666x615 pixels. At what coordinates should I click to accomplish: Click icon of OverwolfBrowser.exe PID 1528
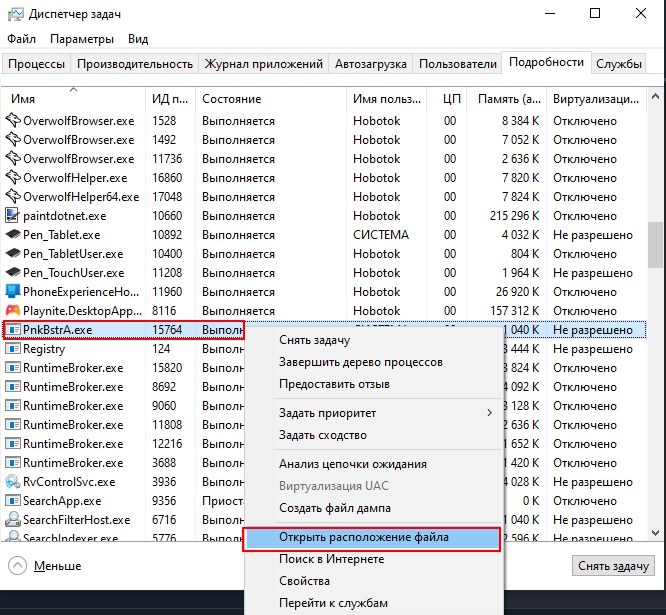pyautogui.click(x=12, y=121)
